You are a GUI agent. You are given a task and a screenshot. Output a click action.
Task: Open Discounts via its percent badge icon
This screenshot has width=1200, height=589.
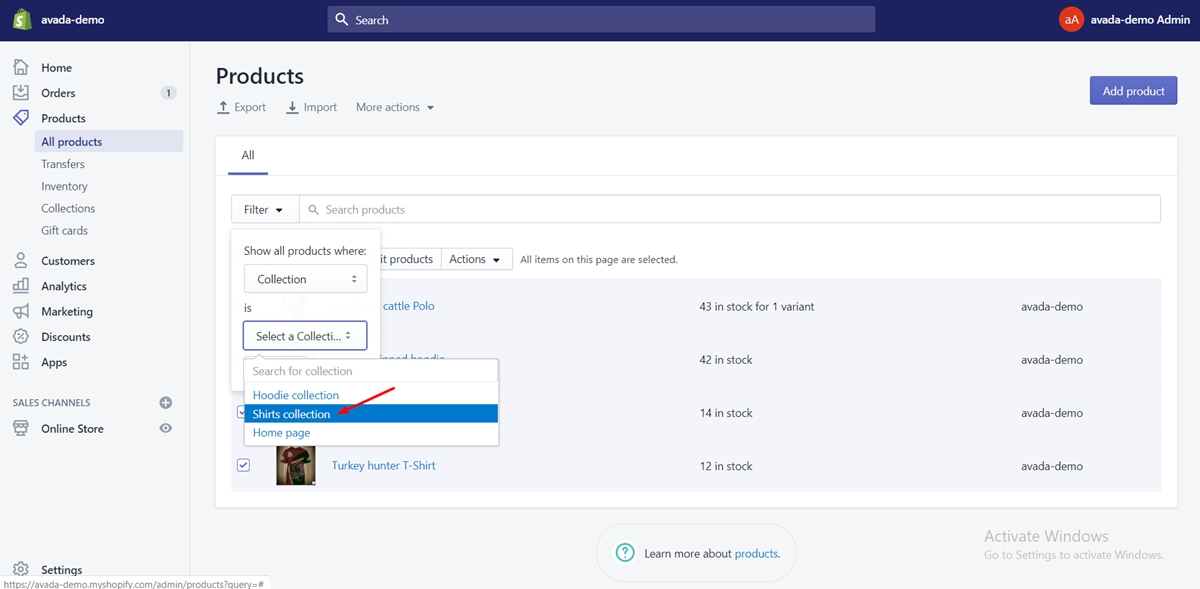(x=21, y=337)
